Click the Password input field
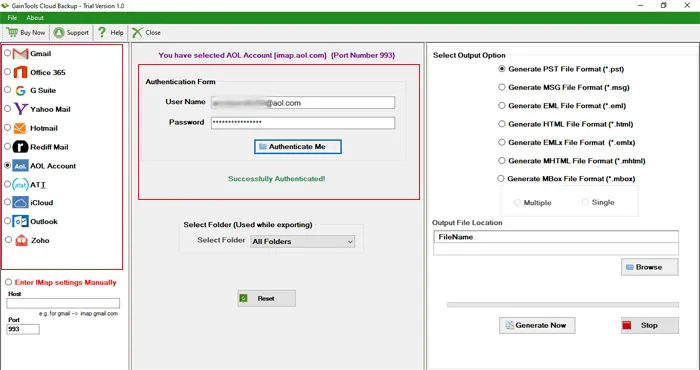Screen dimensions: 700x370 pyautogui.click(x=303, y=123)
